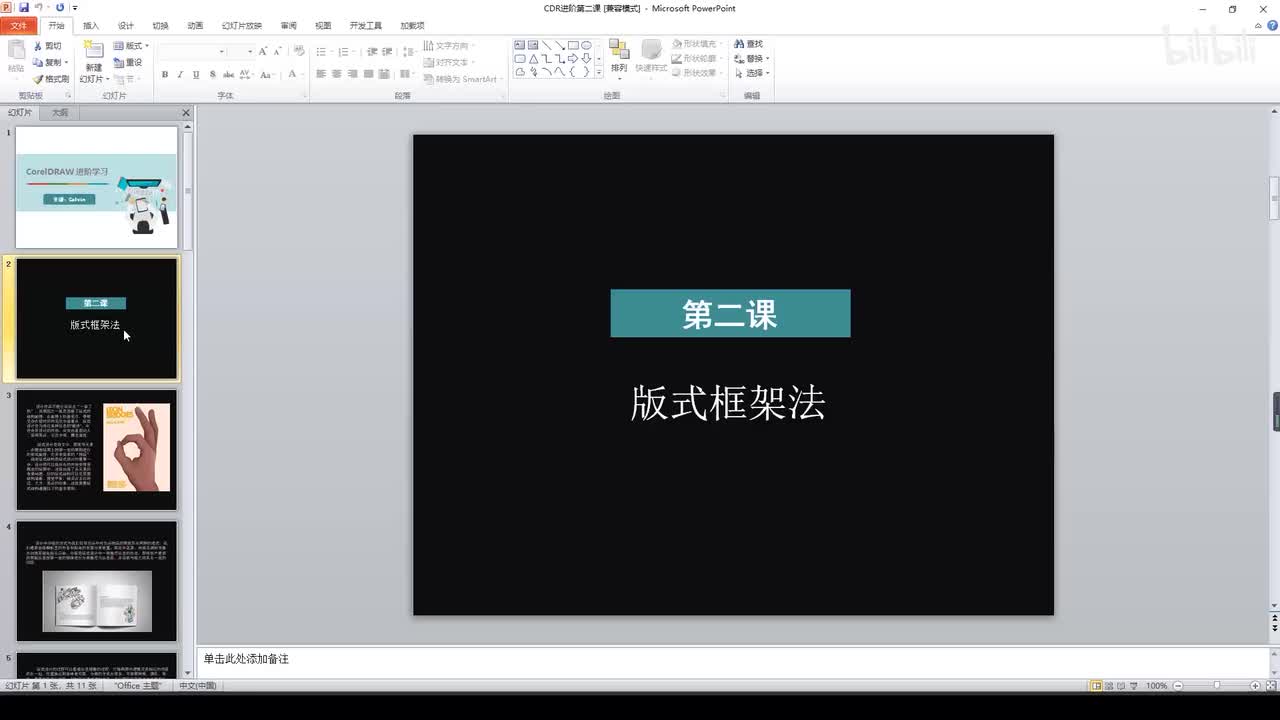1280x720 pixels.
Task: Click the Undo arrow in quick access toolbar
Action: [39, 8]
